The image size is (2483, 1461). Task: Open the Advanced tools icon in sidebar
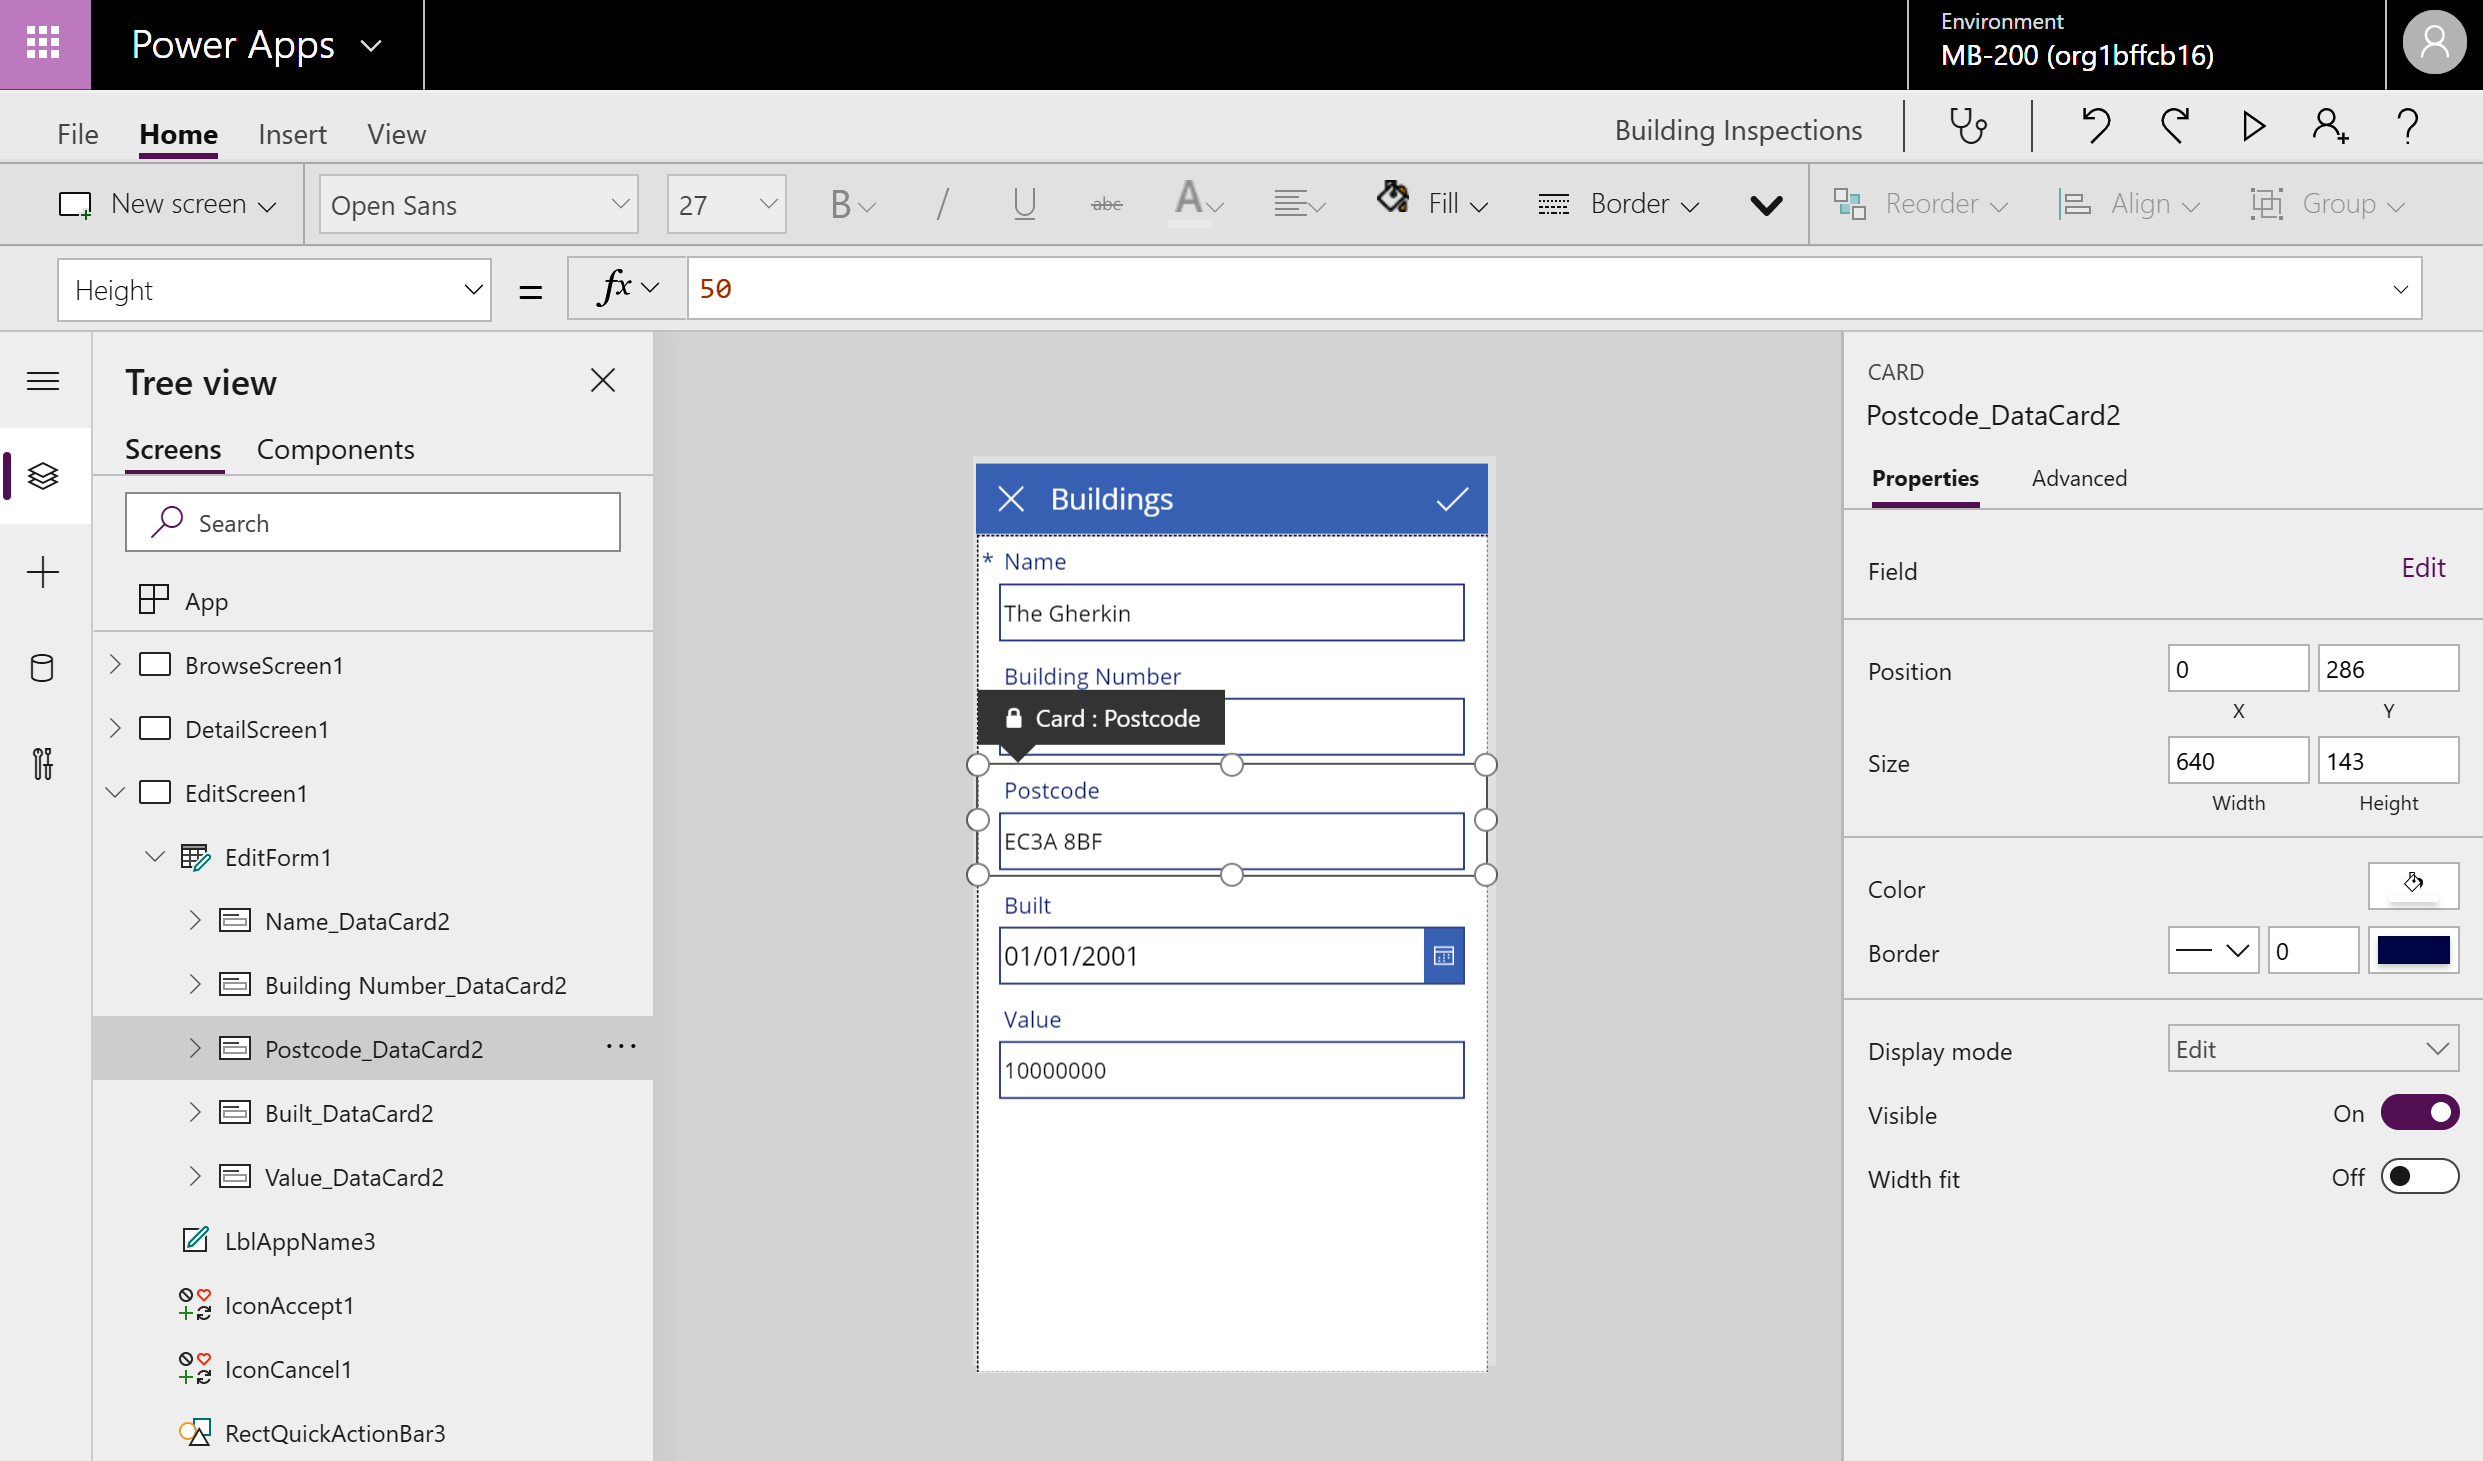pyautogui.click(x=43, y=764)
